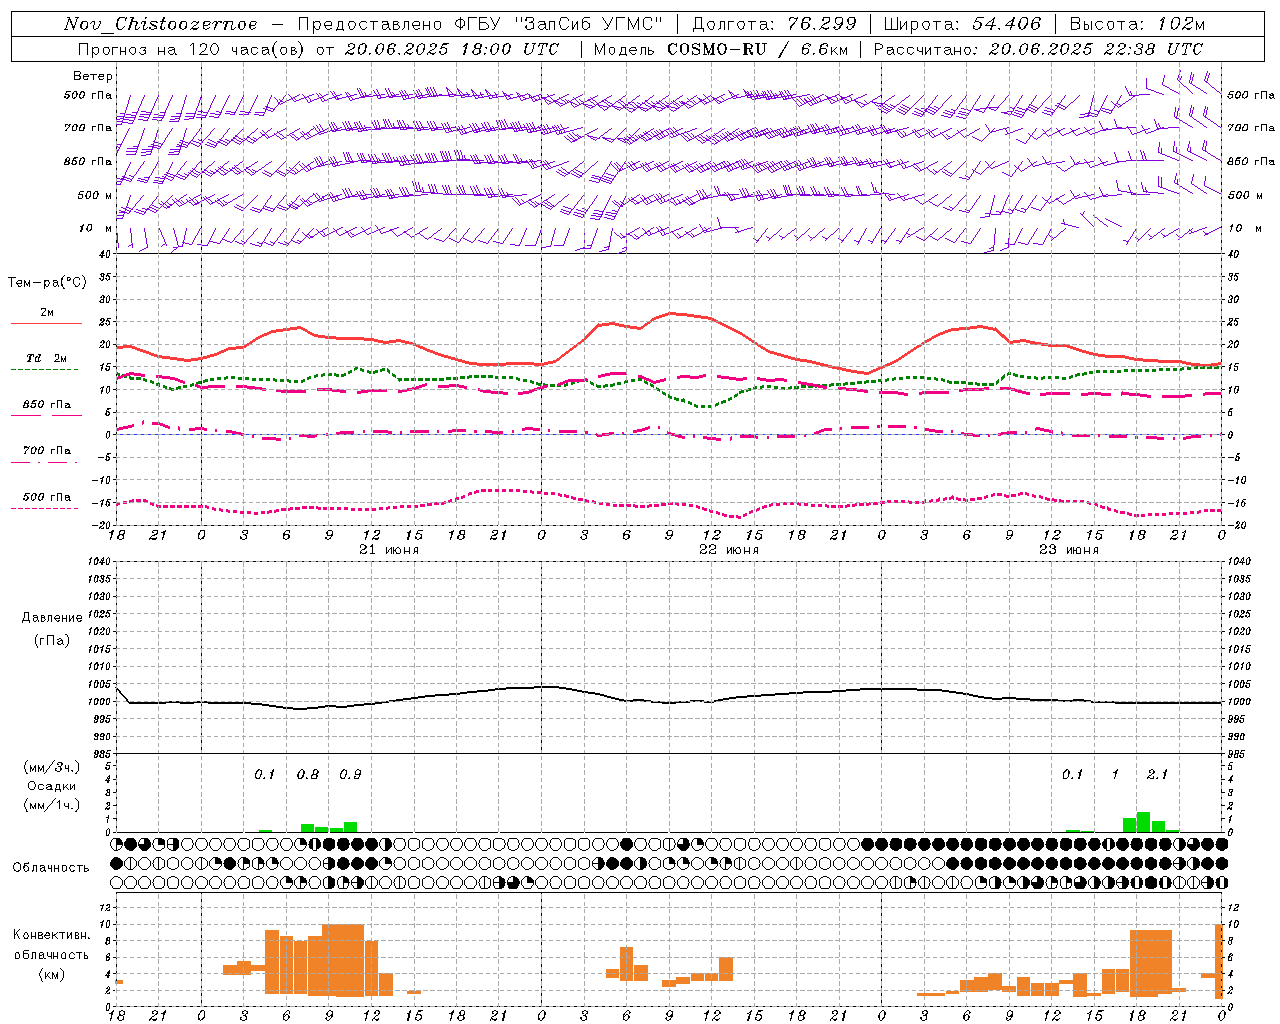This screenshot has height=1024, width=1280.
Task: Click the forecast start 20.06.2025 18:00 UTC
Action: pyautogui.click(x=451, y=49)
